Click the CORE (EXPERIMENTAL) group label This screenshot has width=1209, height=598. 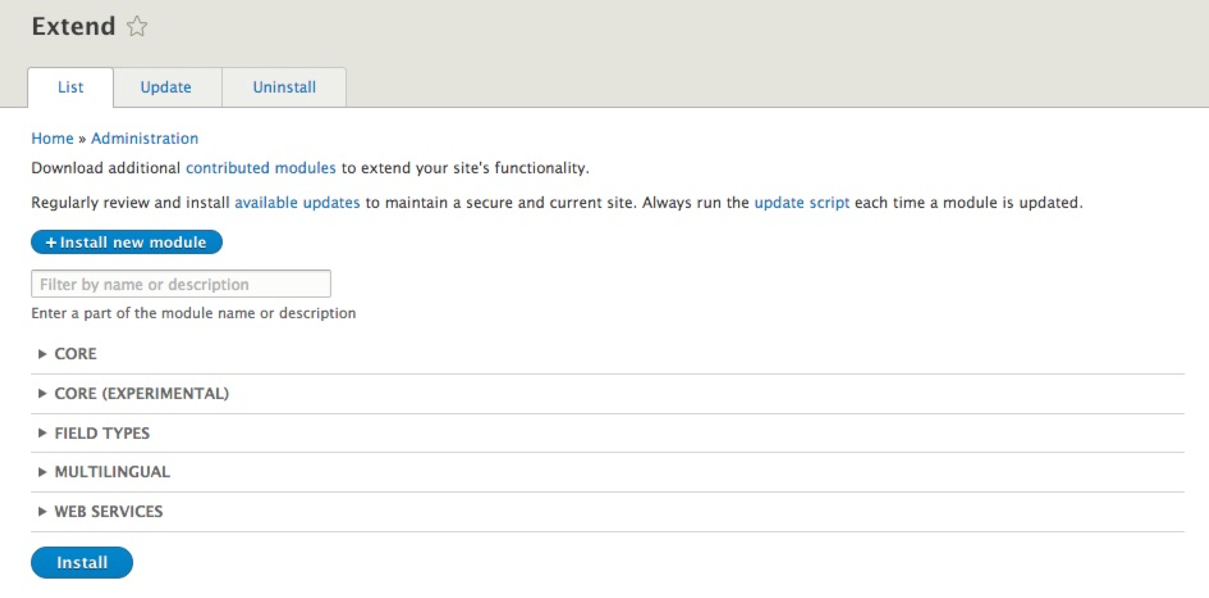(142, 394)
